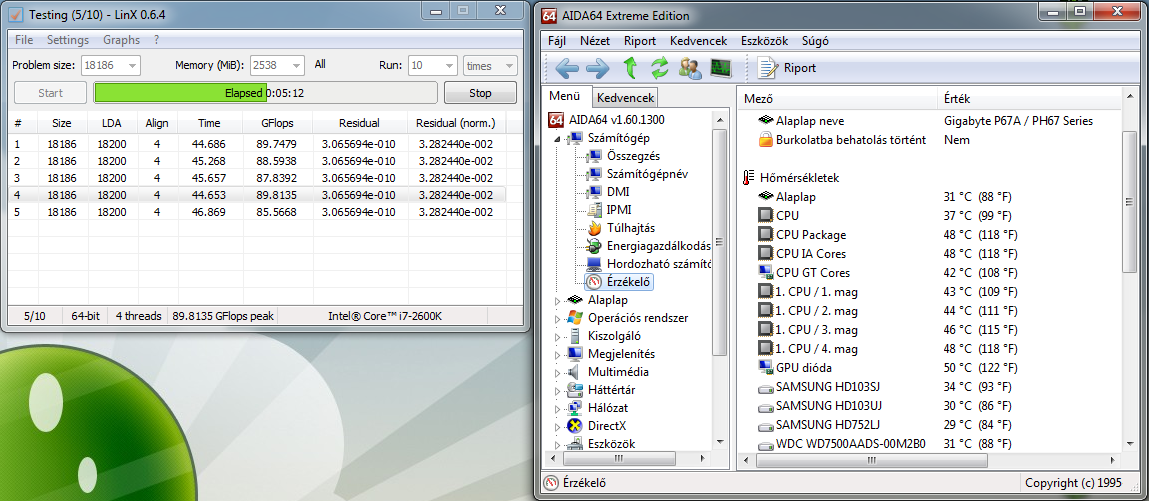Click the GFlops column header

coord(278,123)
